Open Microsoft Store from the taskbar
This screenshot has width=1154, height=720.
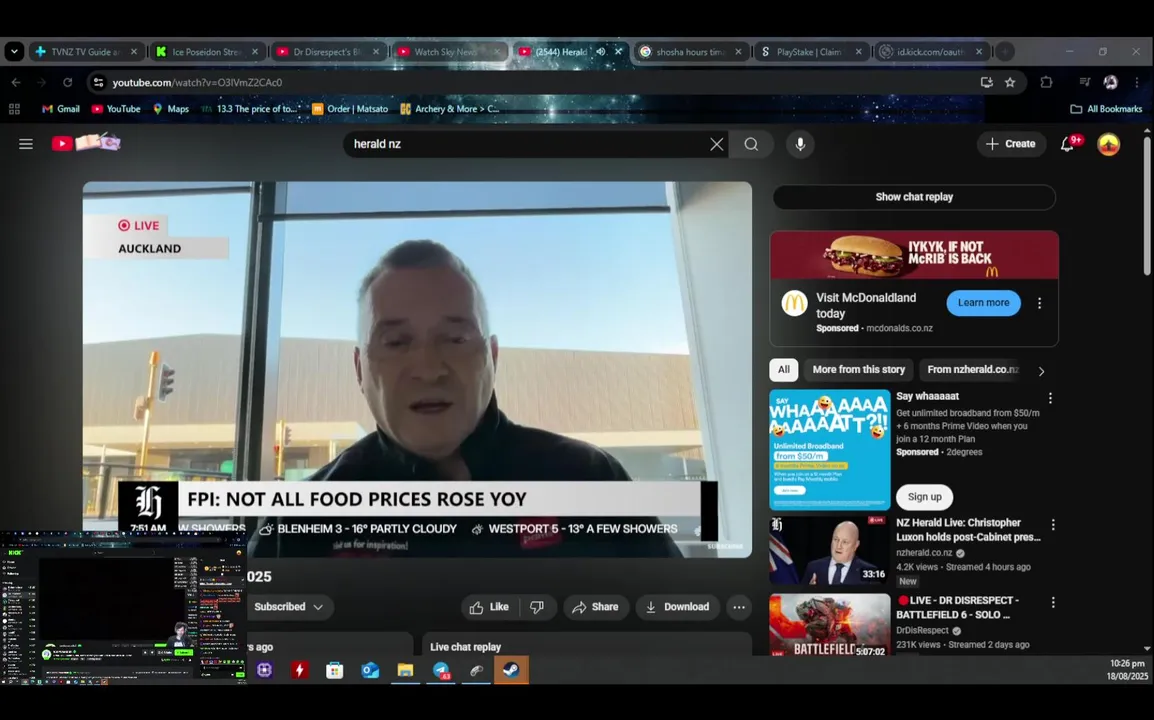(x=334, y=670)
